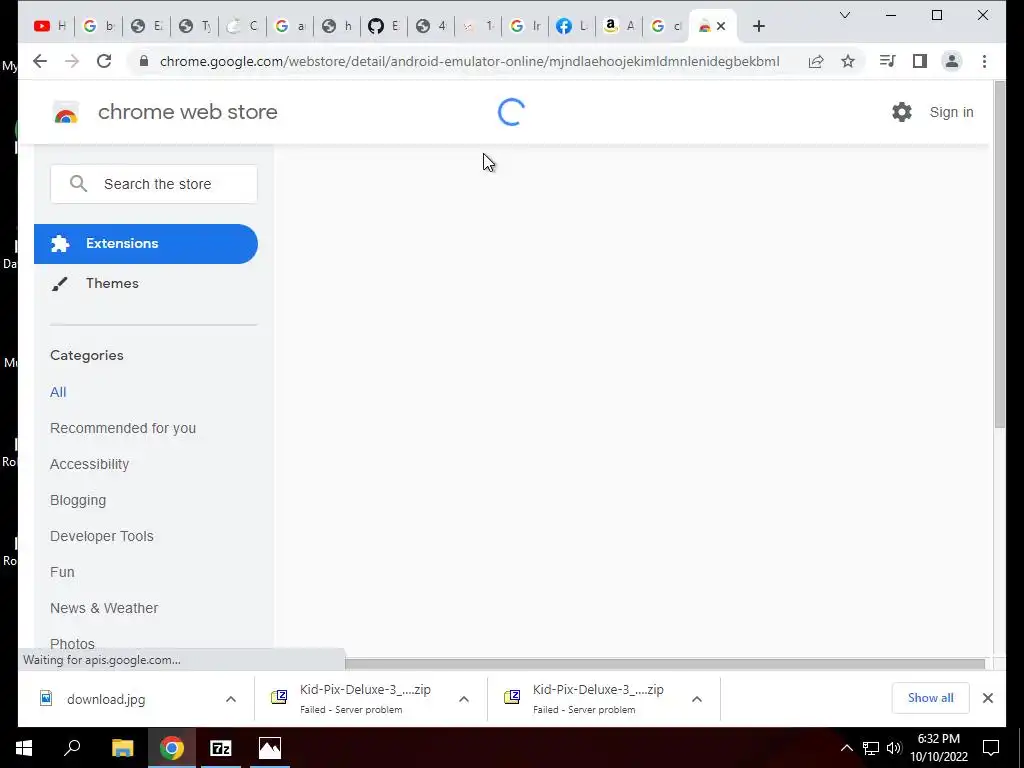Choose the Developer Tools category

click(x=102, y=536)
